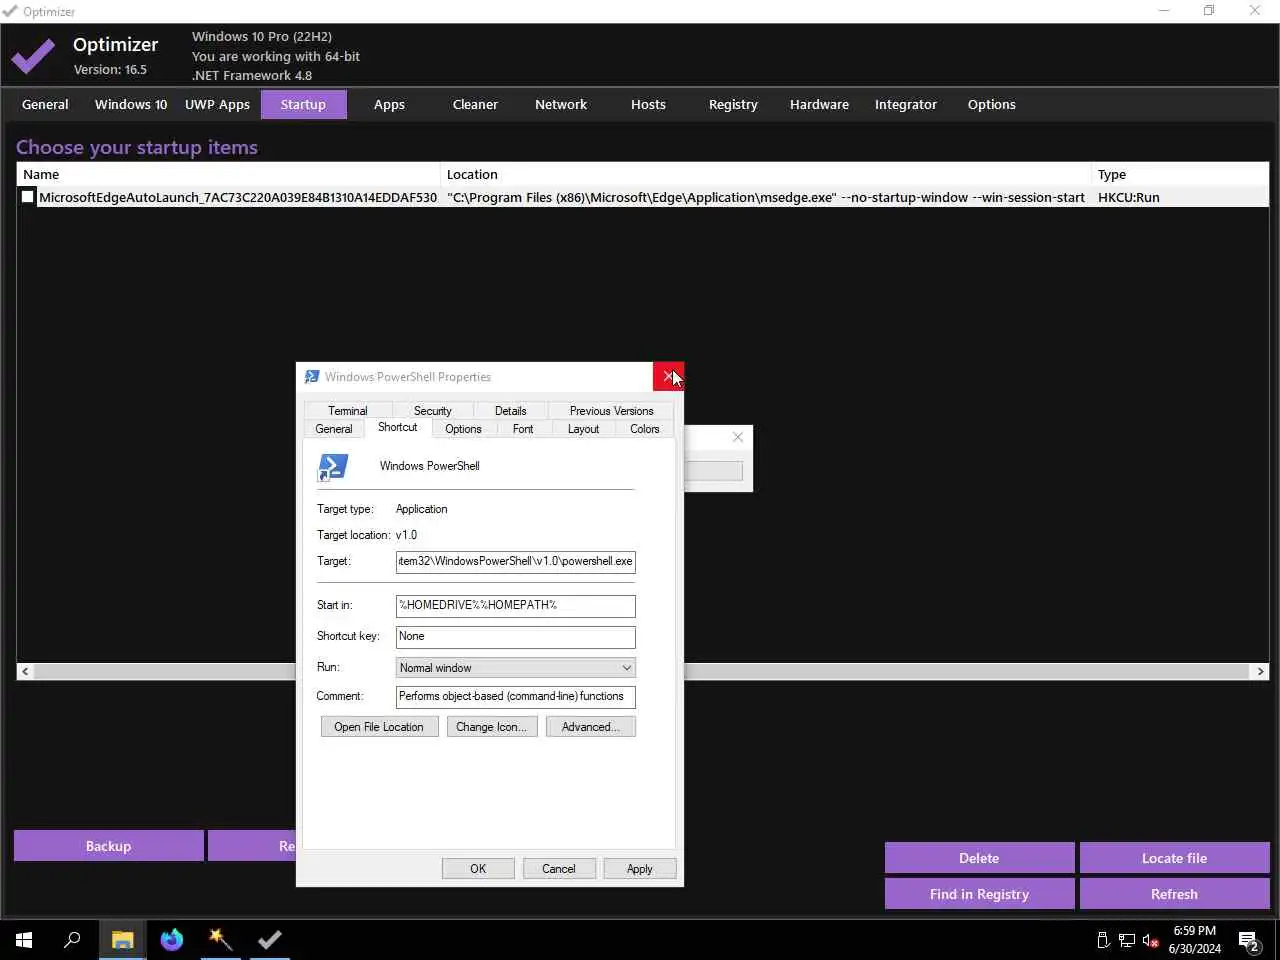Click right arrow of horizontal scrollbar

pos(1260,671)
